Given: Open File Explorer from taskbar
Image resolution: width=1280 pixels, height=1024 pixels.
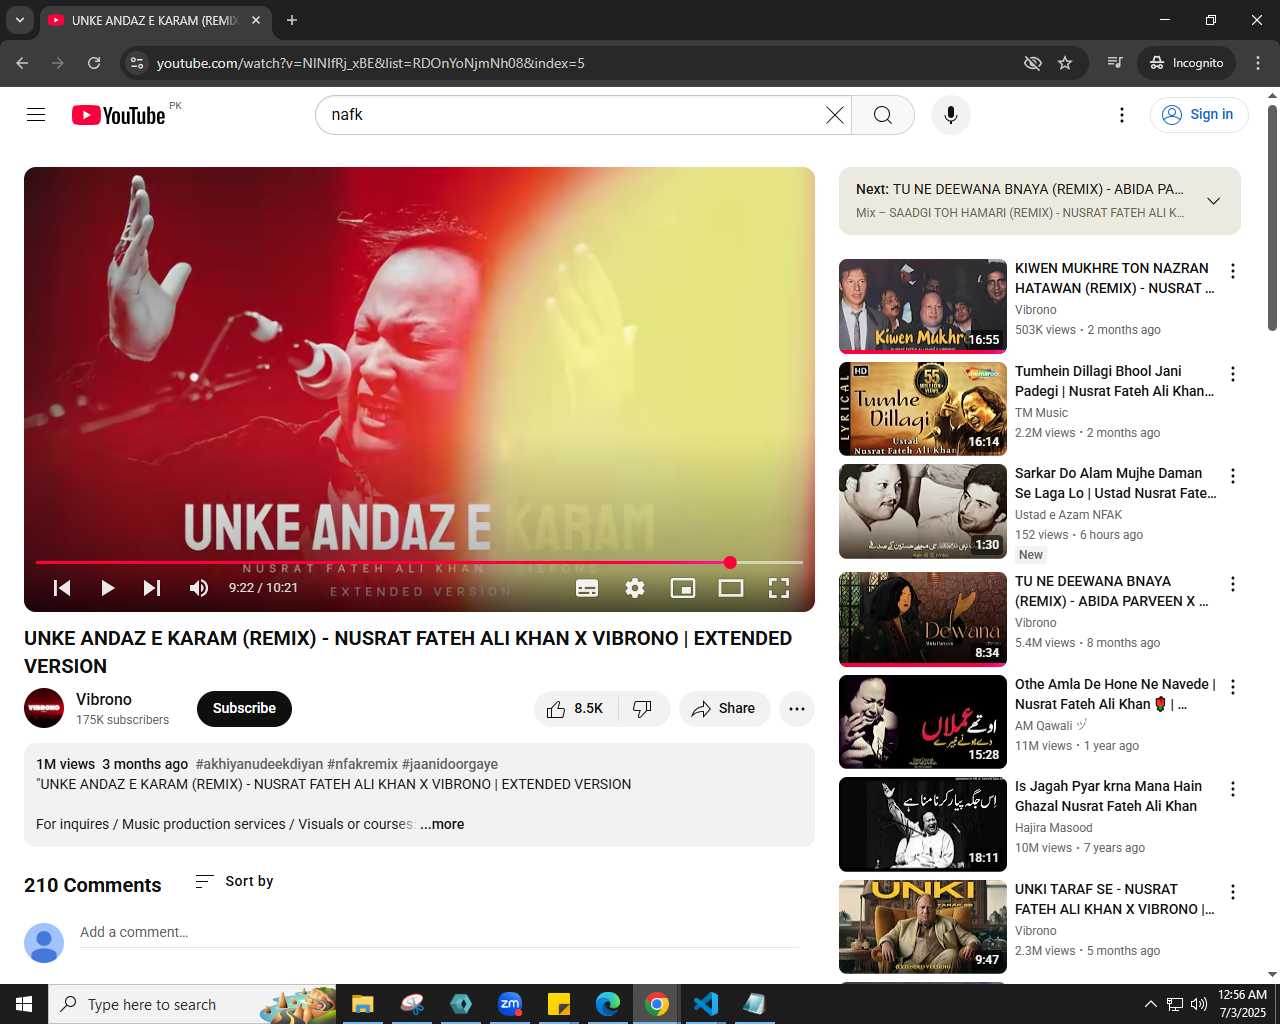Looking at the screenshot, I should 363,1004.
